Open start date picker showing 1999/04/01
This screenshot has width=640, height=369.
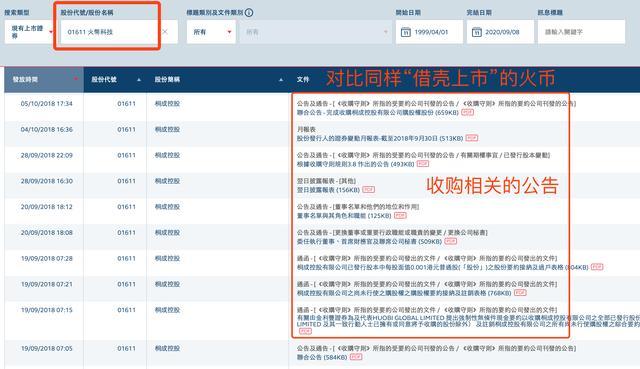(429, 32)
